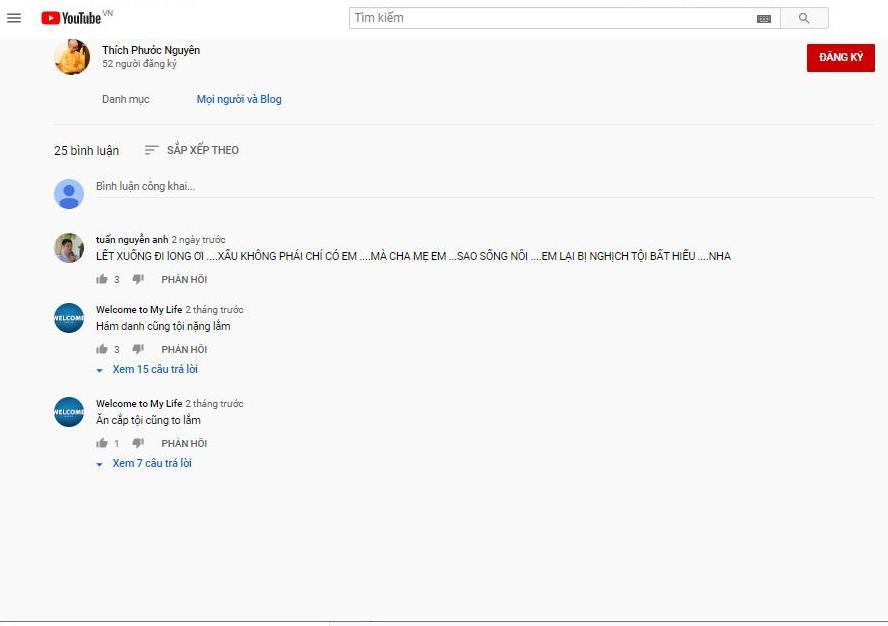This screenshot has width=888, height=626.
Task: Like tuấn nguyễn anh's comment
Action: click(x=102, y=280)
